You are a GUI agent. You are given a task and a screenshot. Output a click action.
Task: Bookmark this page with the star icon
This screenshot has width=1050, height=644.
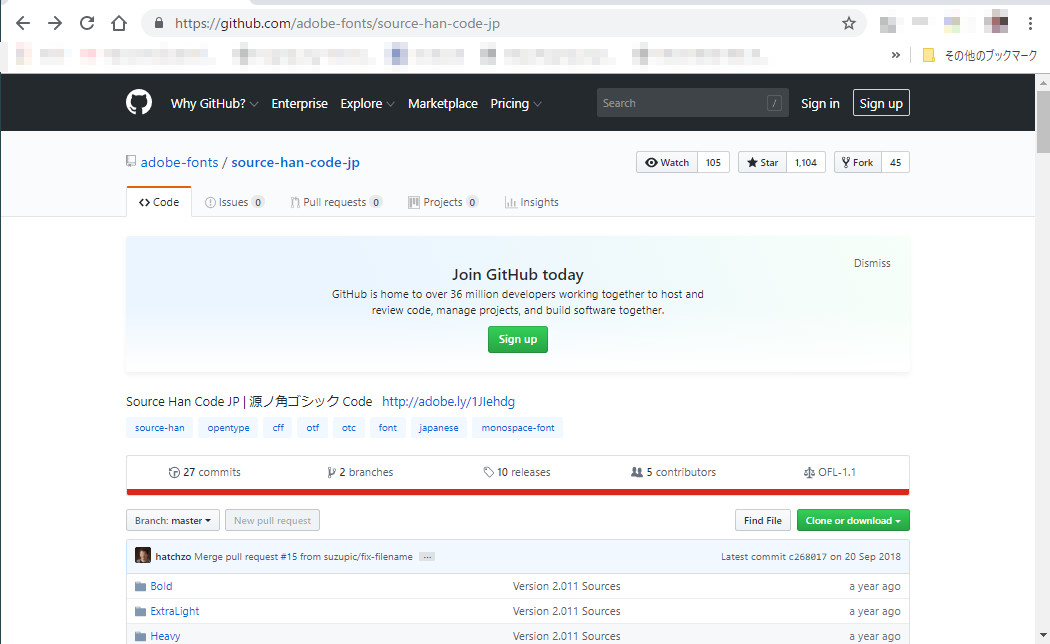(848, 23)
